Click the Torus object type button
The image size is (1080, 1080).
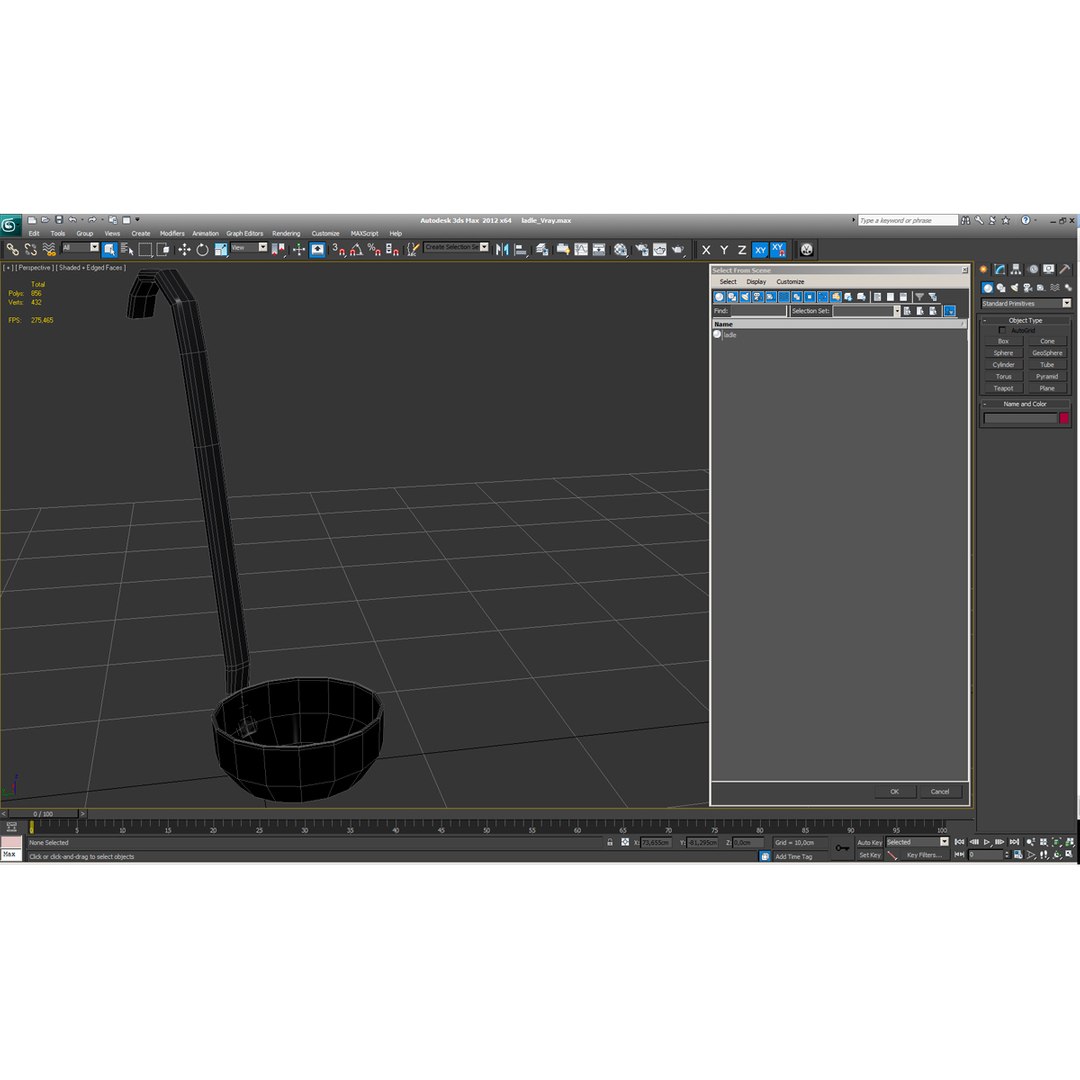(1003, 377)
